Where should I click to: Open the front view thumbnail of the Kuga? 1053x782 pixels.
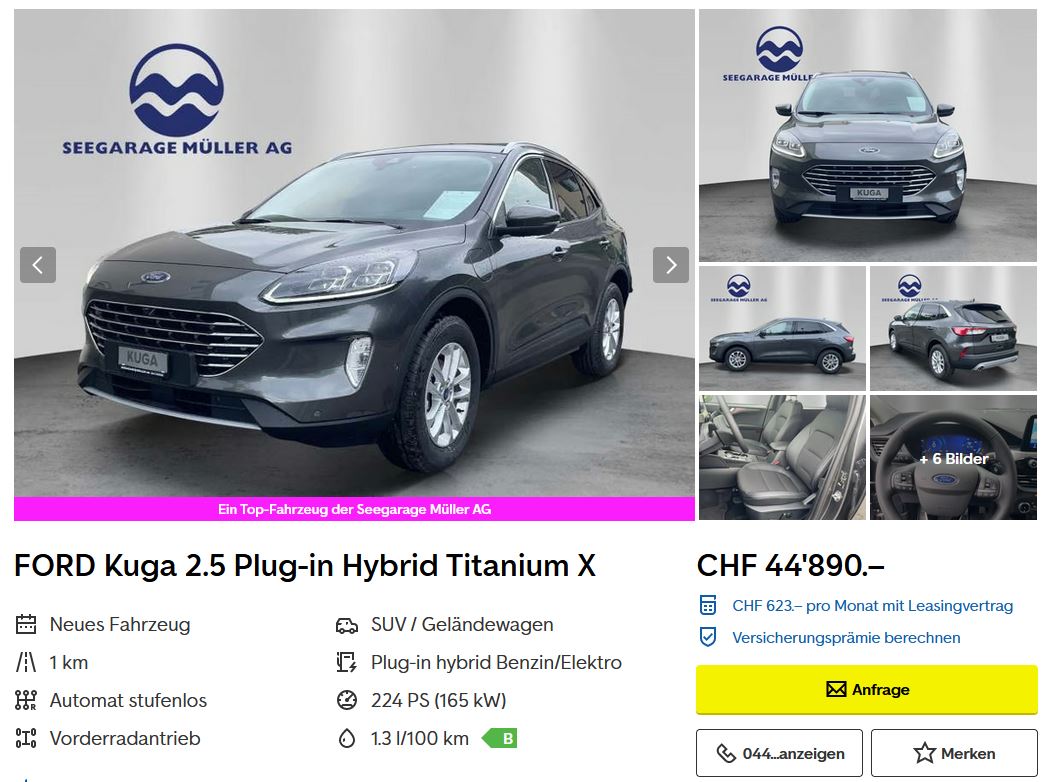pyautogui.click(x=868, y=135)
